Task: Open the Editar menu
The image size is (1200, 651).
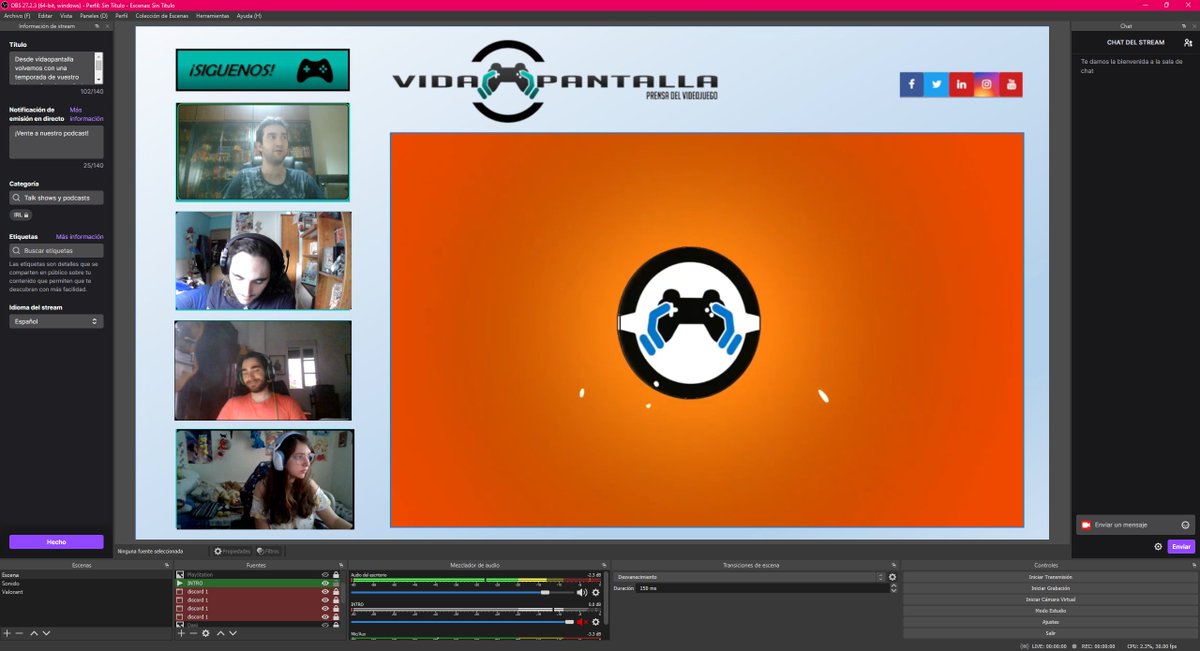Action: (x=46, y=16)
